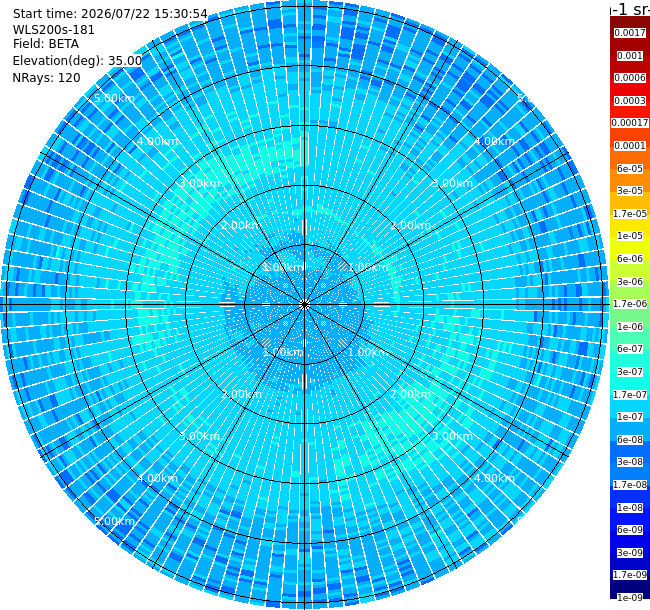The height and width of the screenshot is (610, 650).
Task: Click the lower-left 5.00km range label
Action: click(x=114, y=521)
